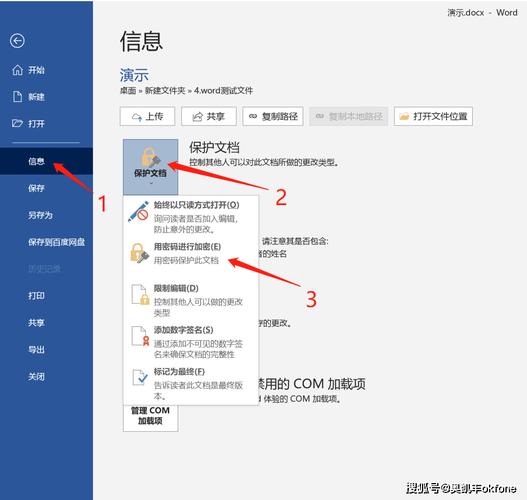Click the 共享 button under file path

coord(209,116)
